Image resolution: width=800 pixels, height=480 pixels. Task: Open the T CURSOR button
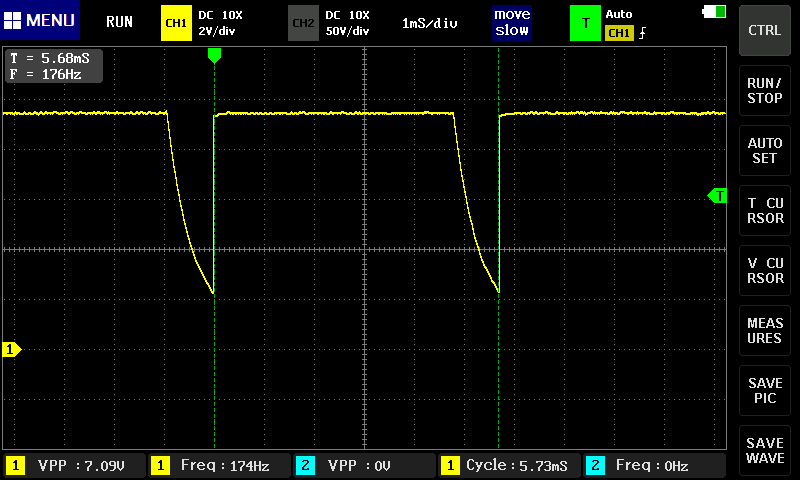(x=764, y=211)
